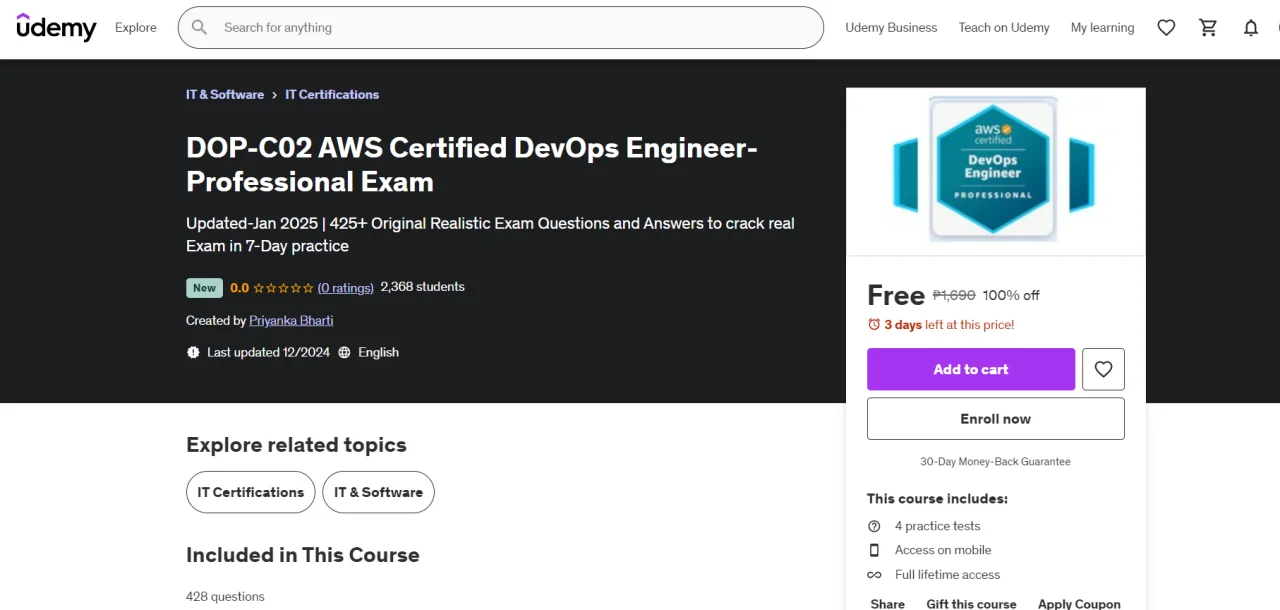This screenshot has height=610, width=1280.
Task: Click the globe language icon
Action: [344, 352]
